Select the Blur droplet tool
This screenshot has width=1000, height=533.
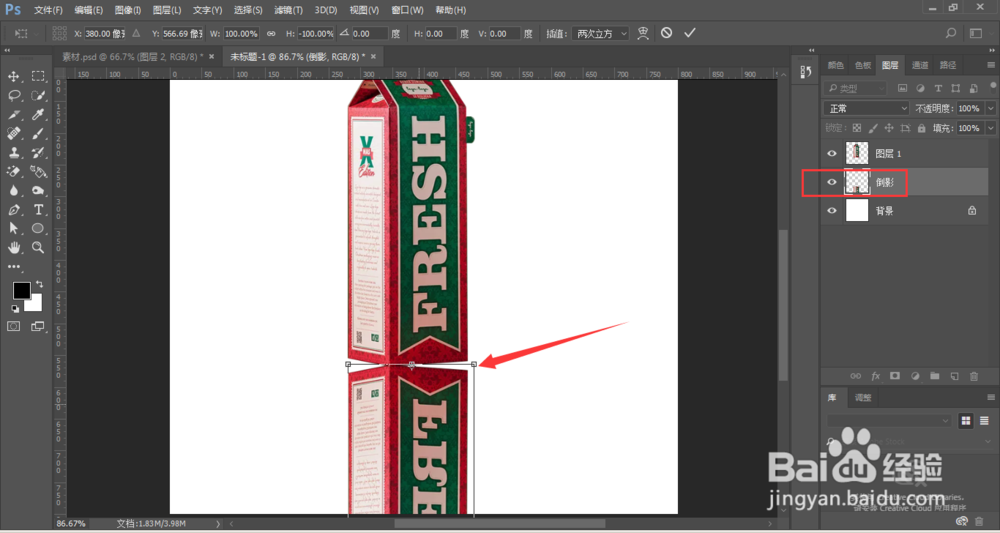point(13,191)
